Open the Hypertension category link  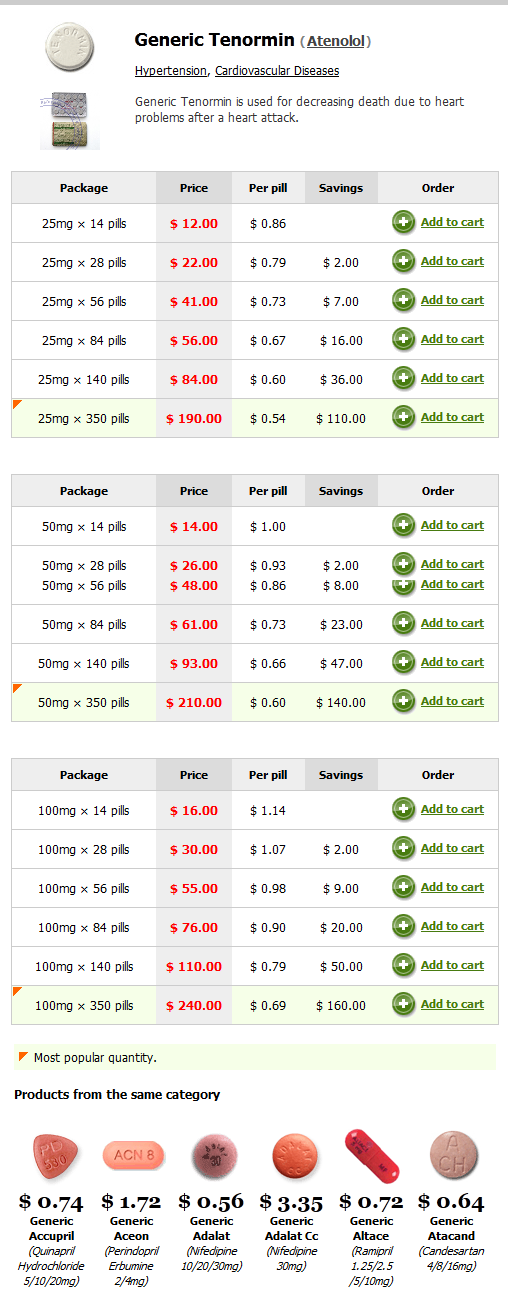171,71
